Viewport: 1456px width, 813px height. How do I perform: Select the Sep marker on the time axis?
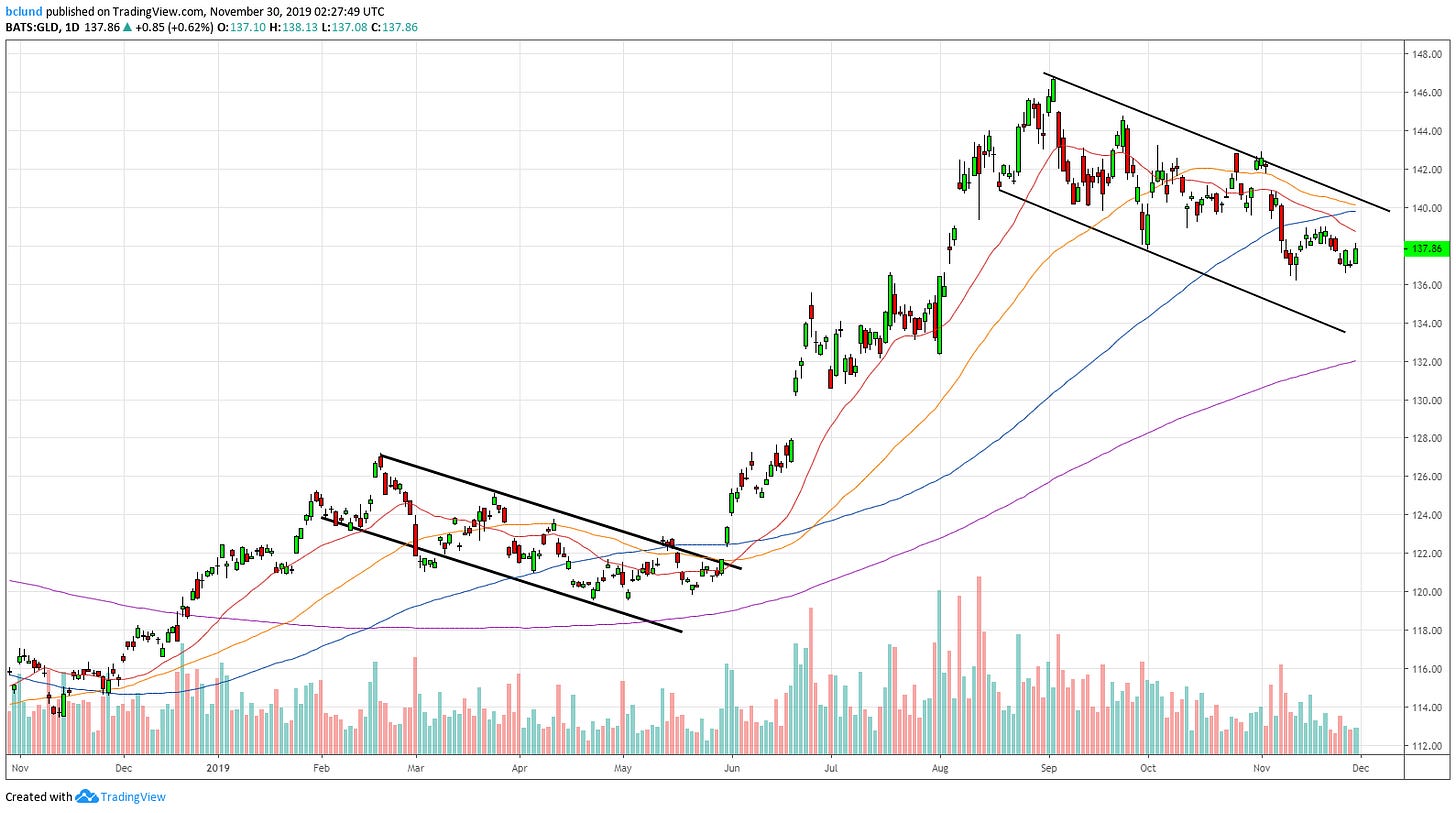click(x=1049, y=769)
